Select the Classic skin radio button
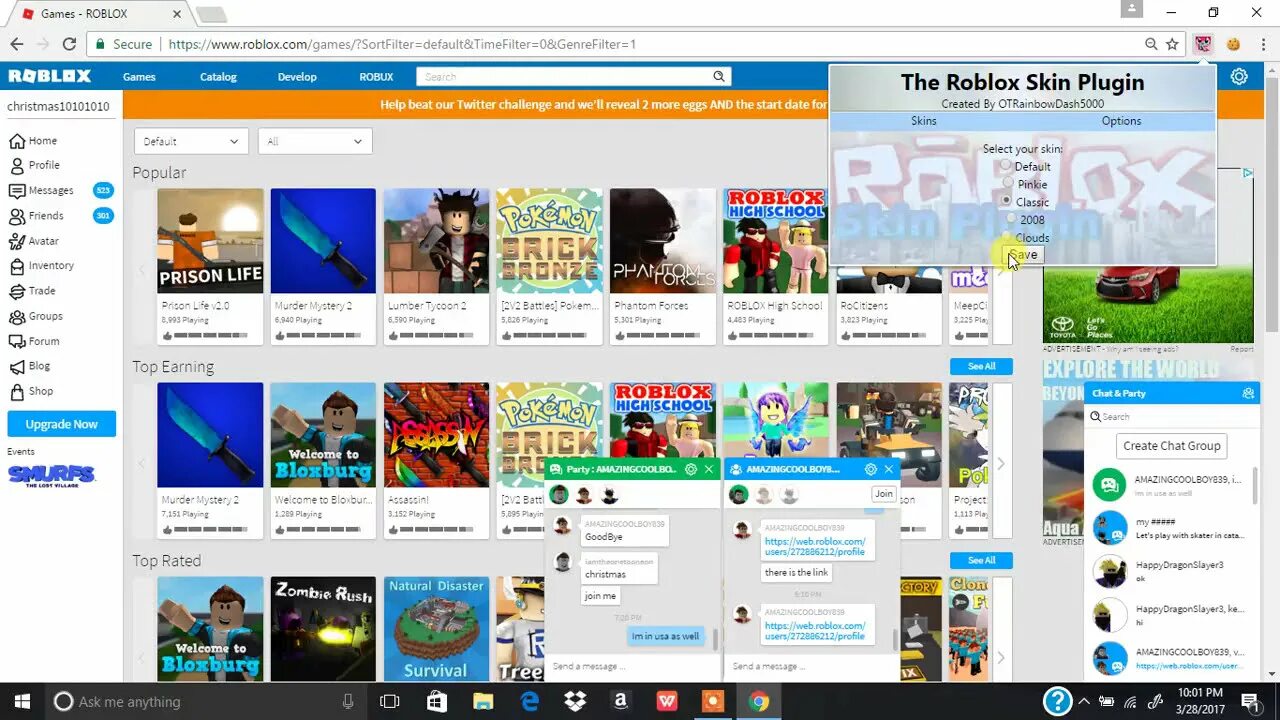Screen dimensions: 1280x720 (1007, 201)
